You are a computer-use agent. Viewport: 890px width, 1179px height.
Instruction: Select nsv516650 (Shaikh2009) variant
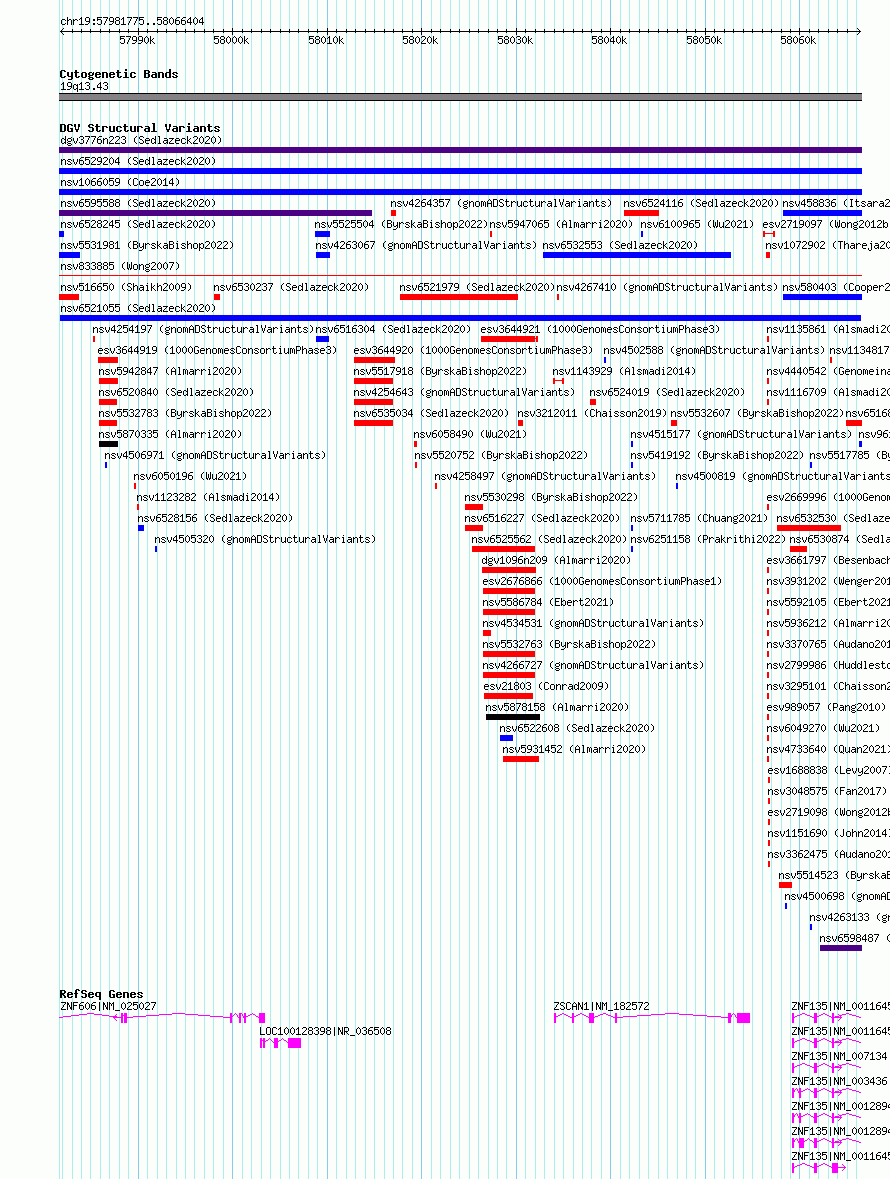(x=126, y=287)
